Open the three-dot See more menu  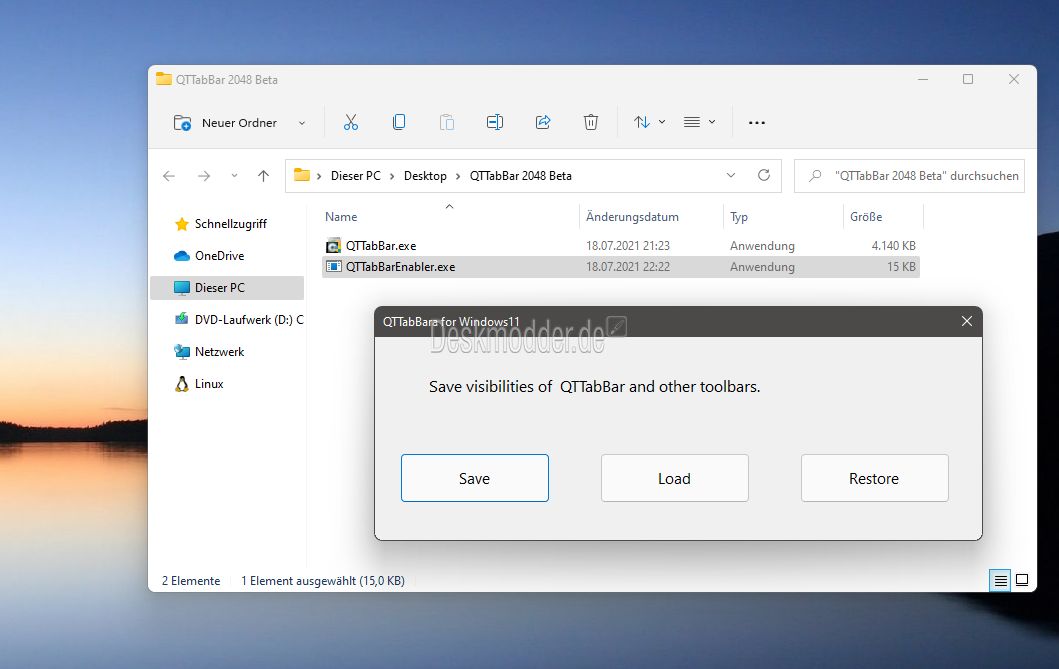pos(757,122)
